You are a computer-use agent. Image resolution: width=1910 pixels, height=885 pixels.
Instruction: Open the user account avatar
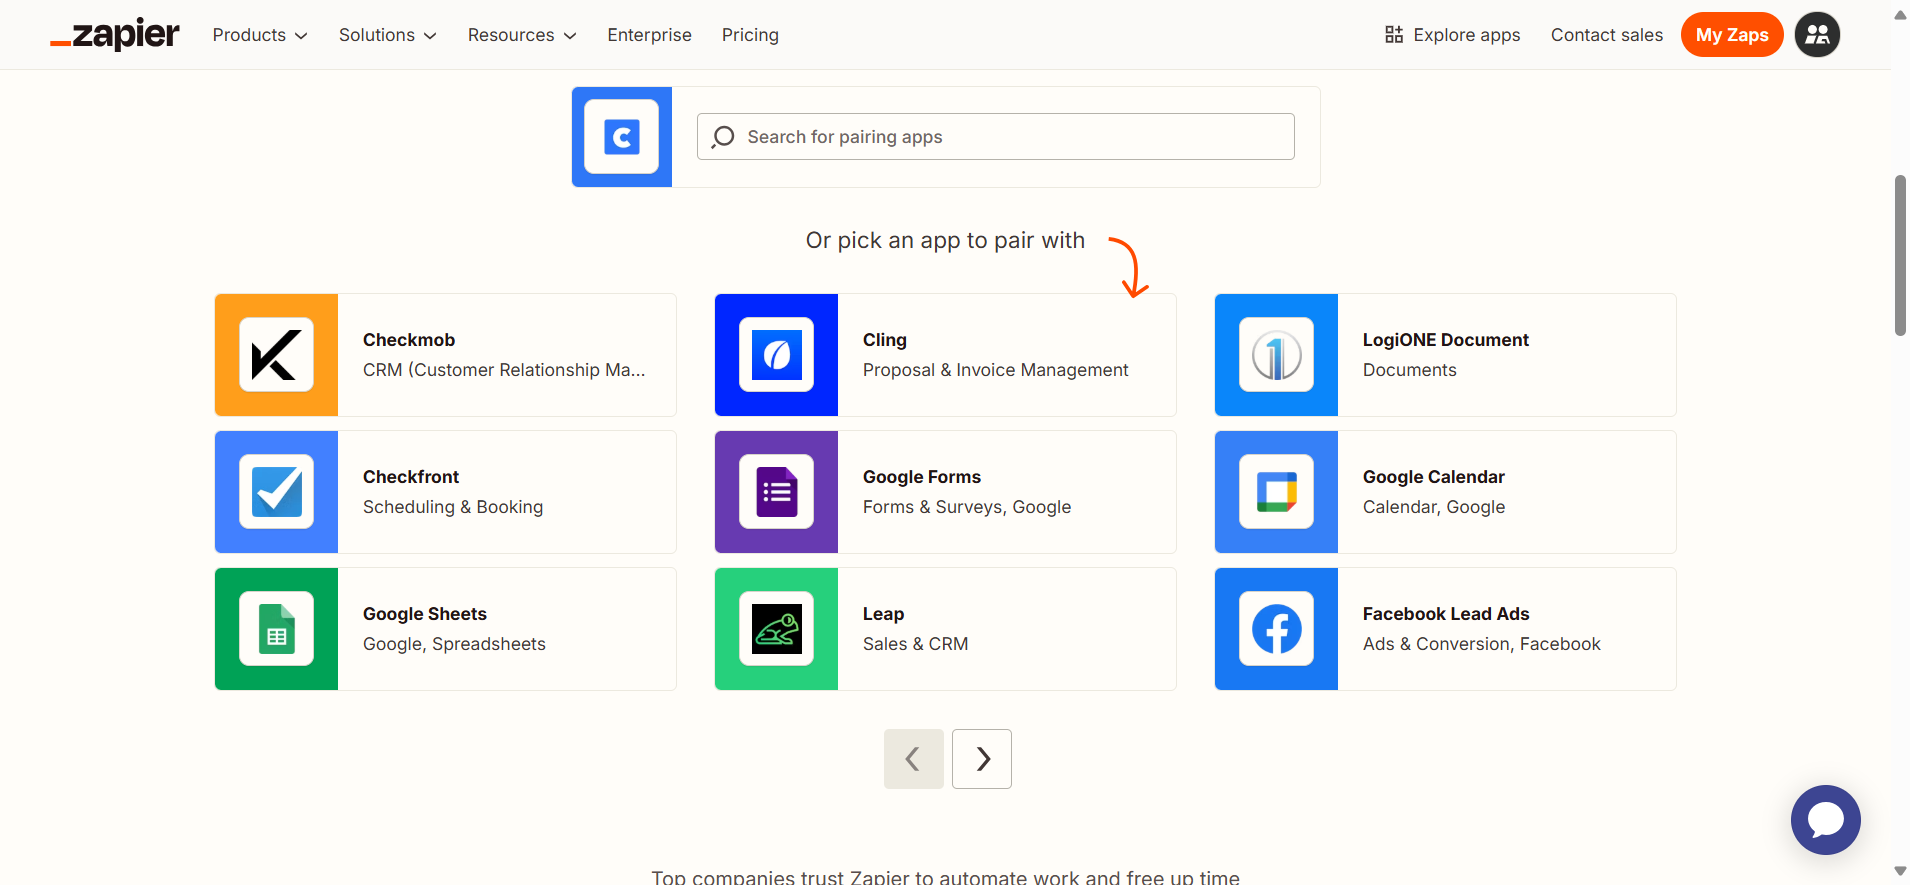coord(1817,35)
